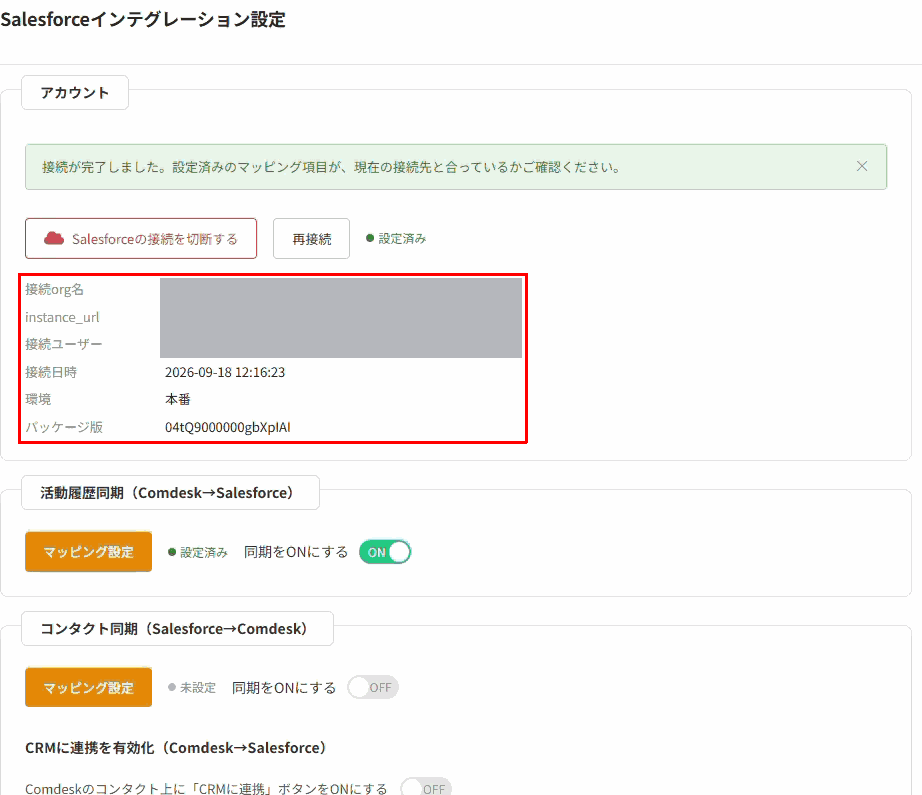The image size is (922, 795).
Task: Click the 再接続 button
Action: click(312, 238)
